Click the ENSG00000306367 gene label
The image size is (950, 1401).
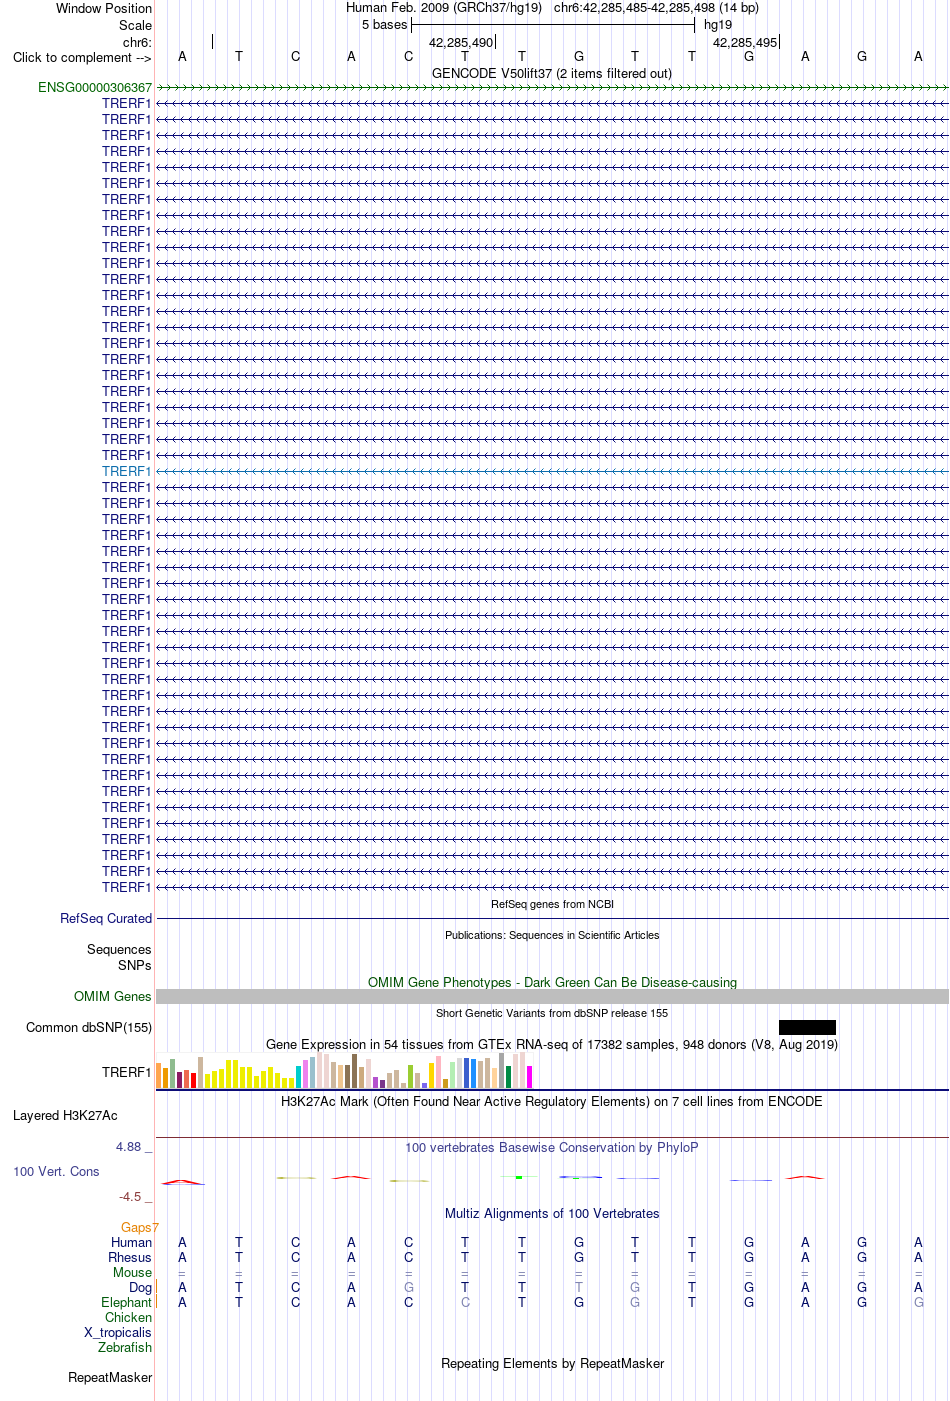click(95, 88)
